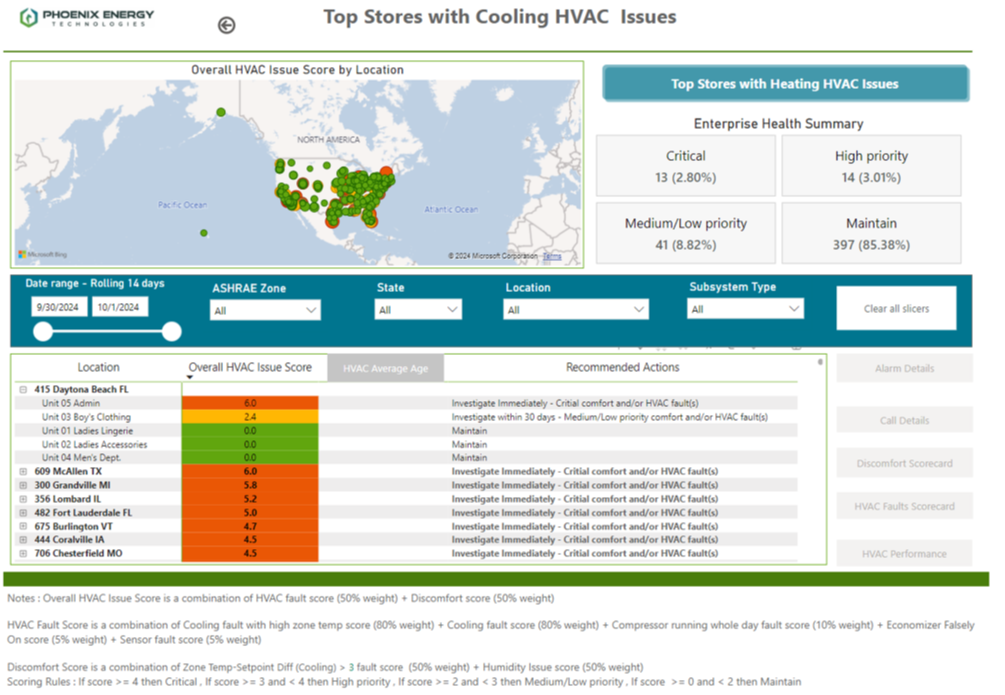
Task: Open the Discomfort Scorecard page
Action: click(904, 463)
